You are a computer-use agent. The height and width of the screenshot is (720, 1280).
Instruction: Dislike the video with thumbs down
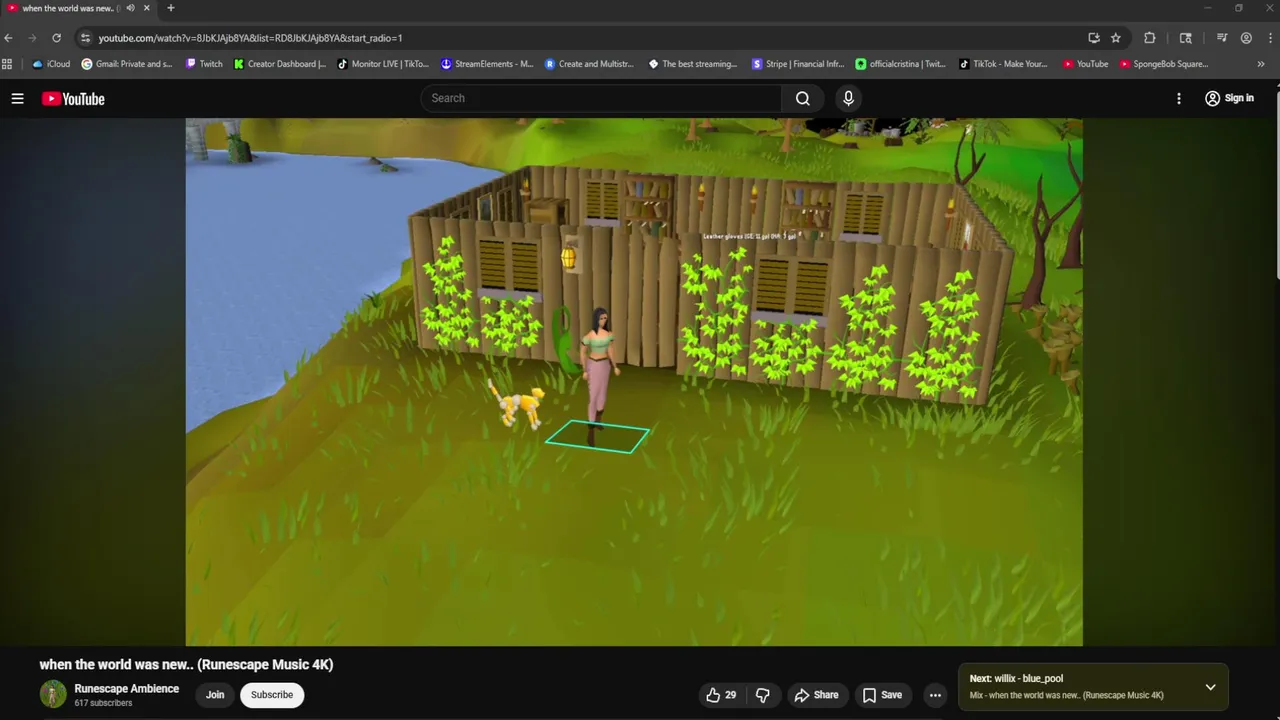763,695
